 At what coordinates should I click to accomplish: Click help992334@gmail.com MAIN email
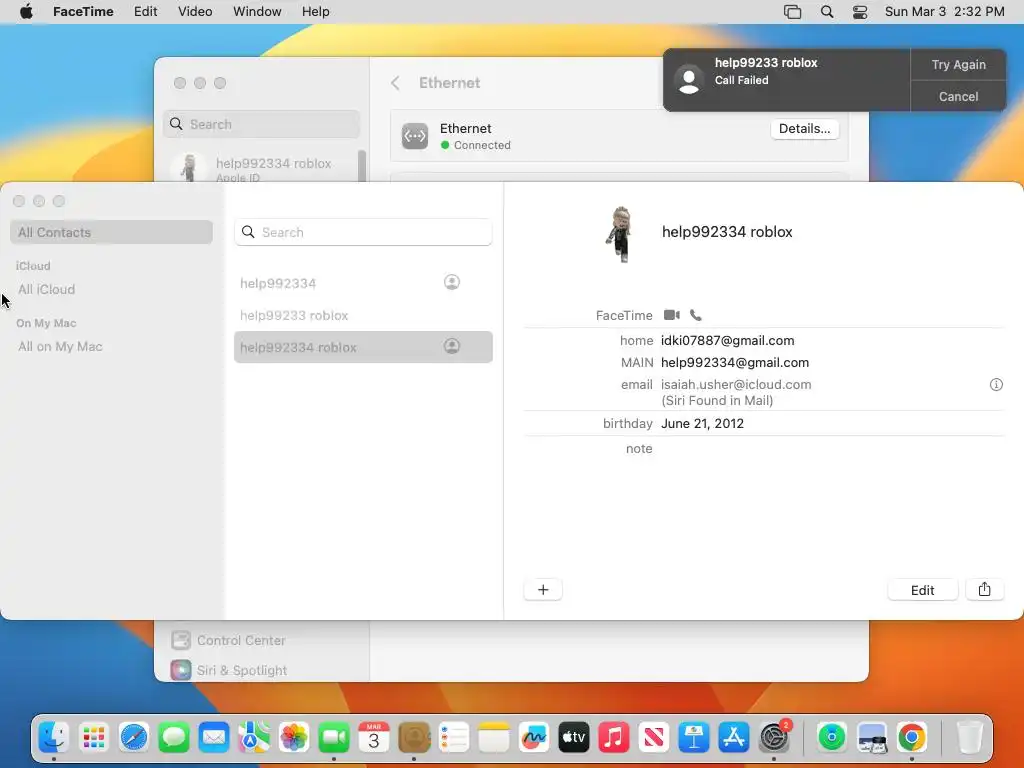[735, 362]
